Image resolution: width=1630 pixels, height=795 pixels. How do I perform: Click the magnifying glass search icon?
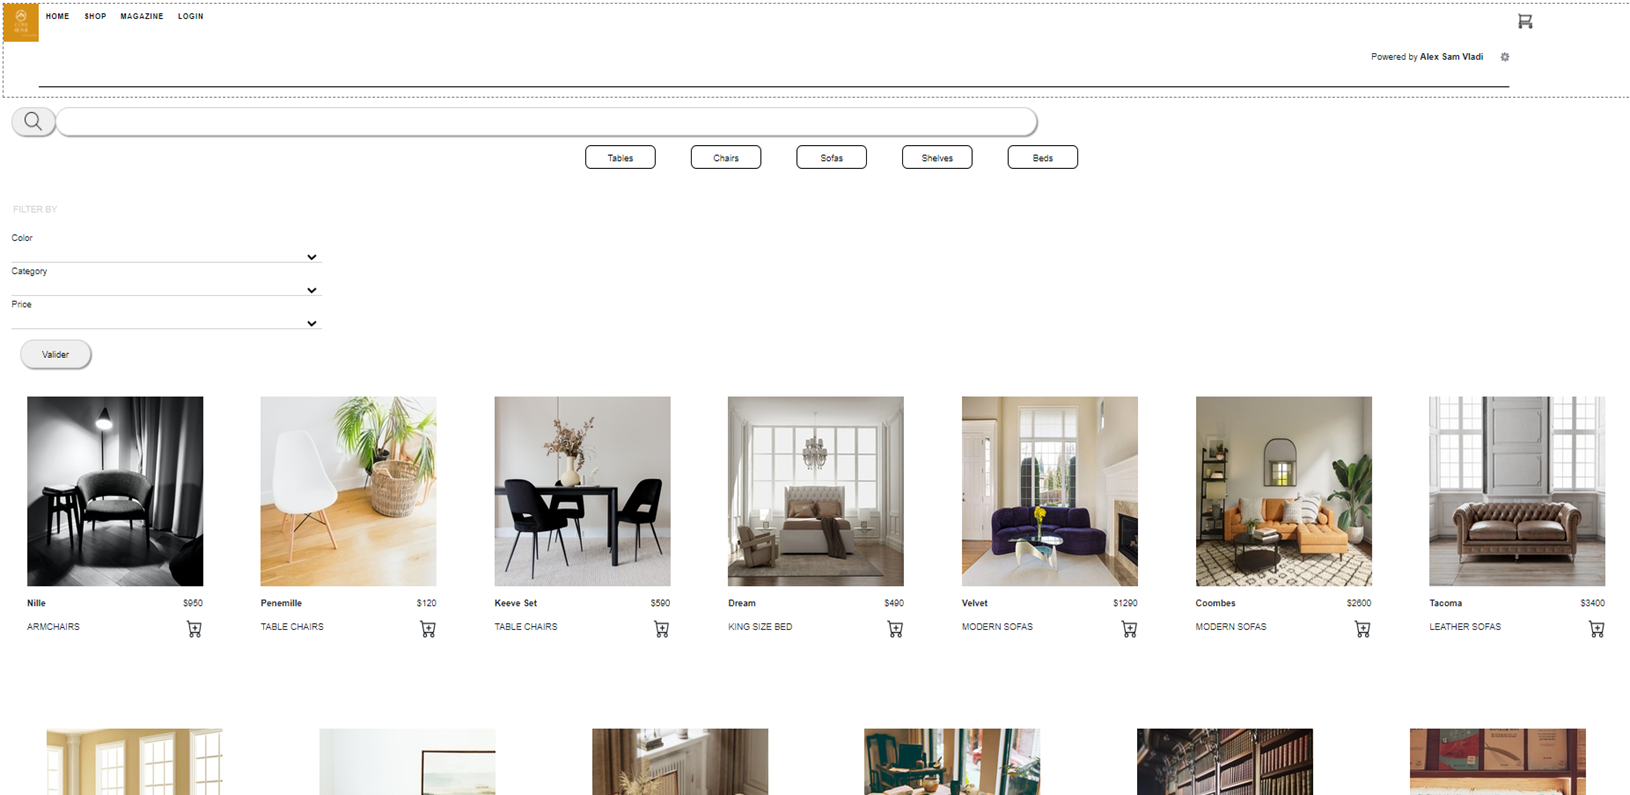[33, 122]
